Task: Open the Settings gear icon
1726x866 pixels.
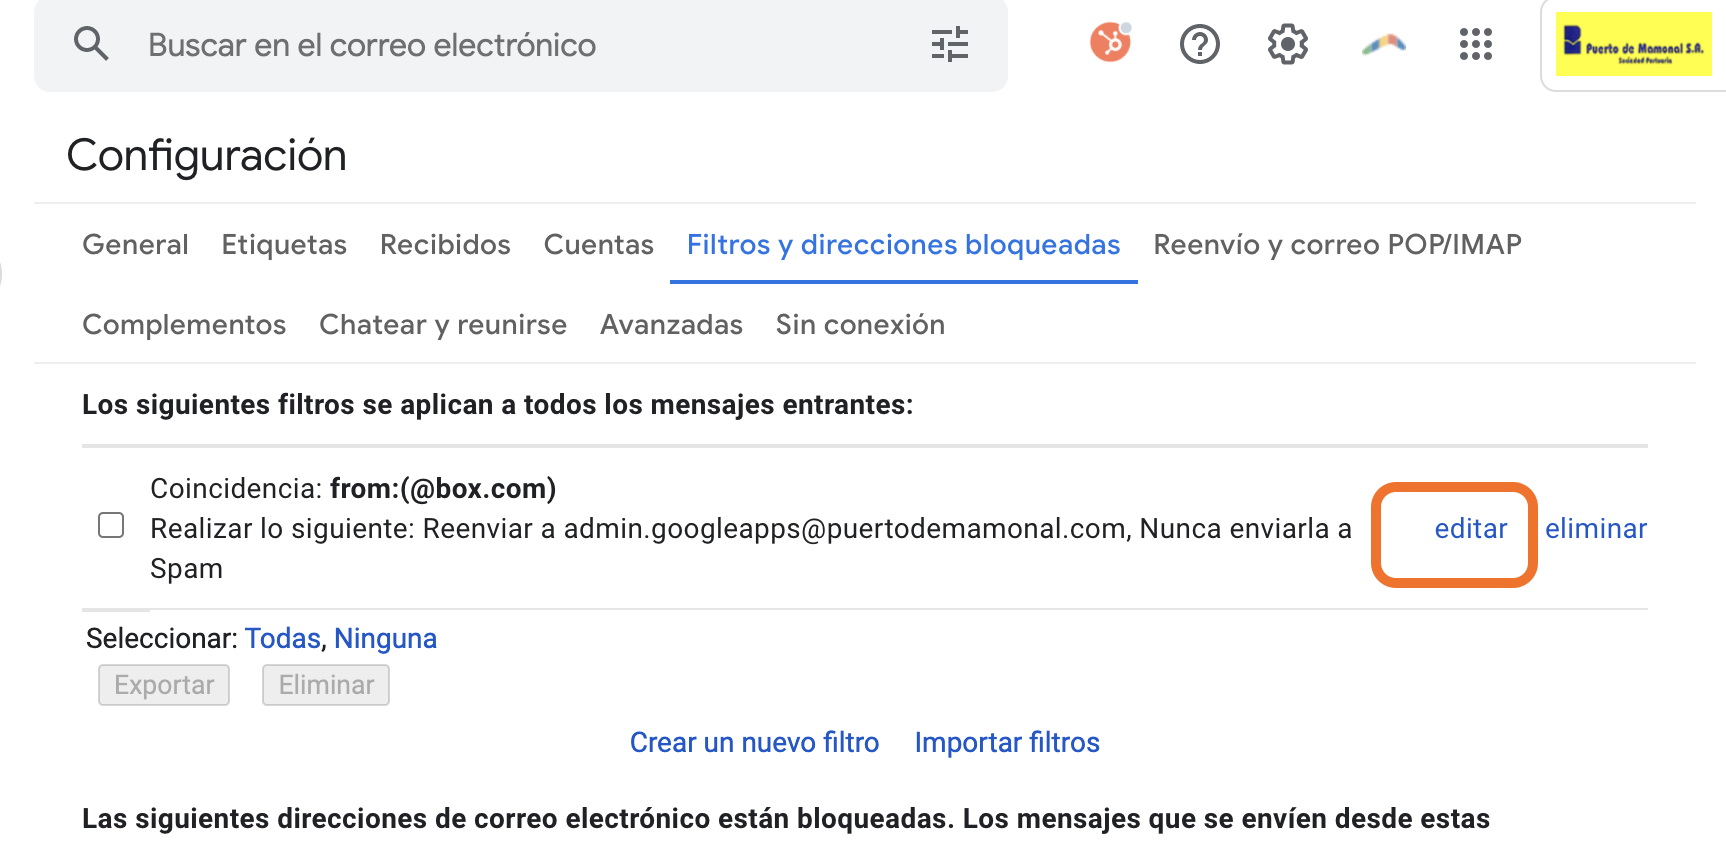Action: click(x=1287, y=44)
